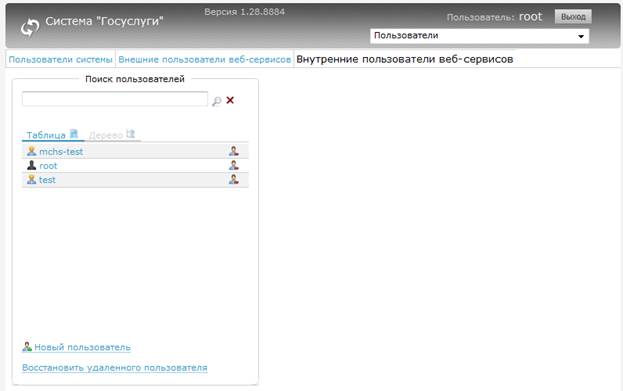Click the action icon at right of root row
The image size is (623, 391).
pyautogui.click(x=234, y=165)
